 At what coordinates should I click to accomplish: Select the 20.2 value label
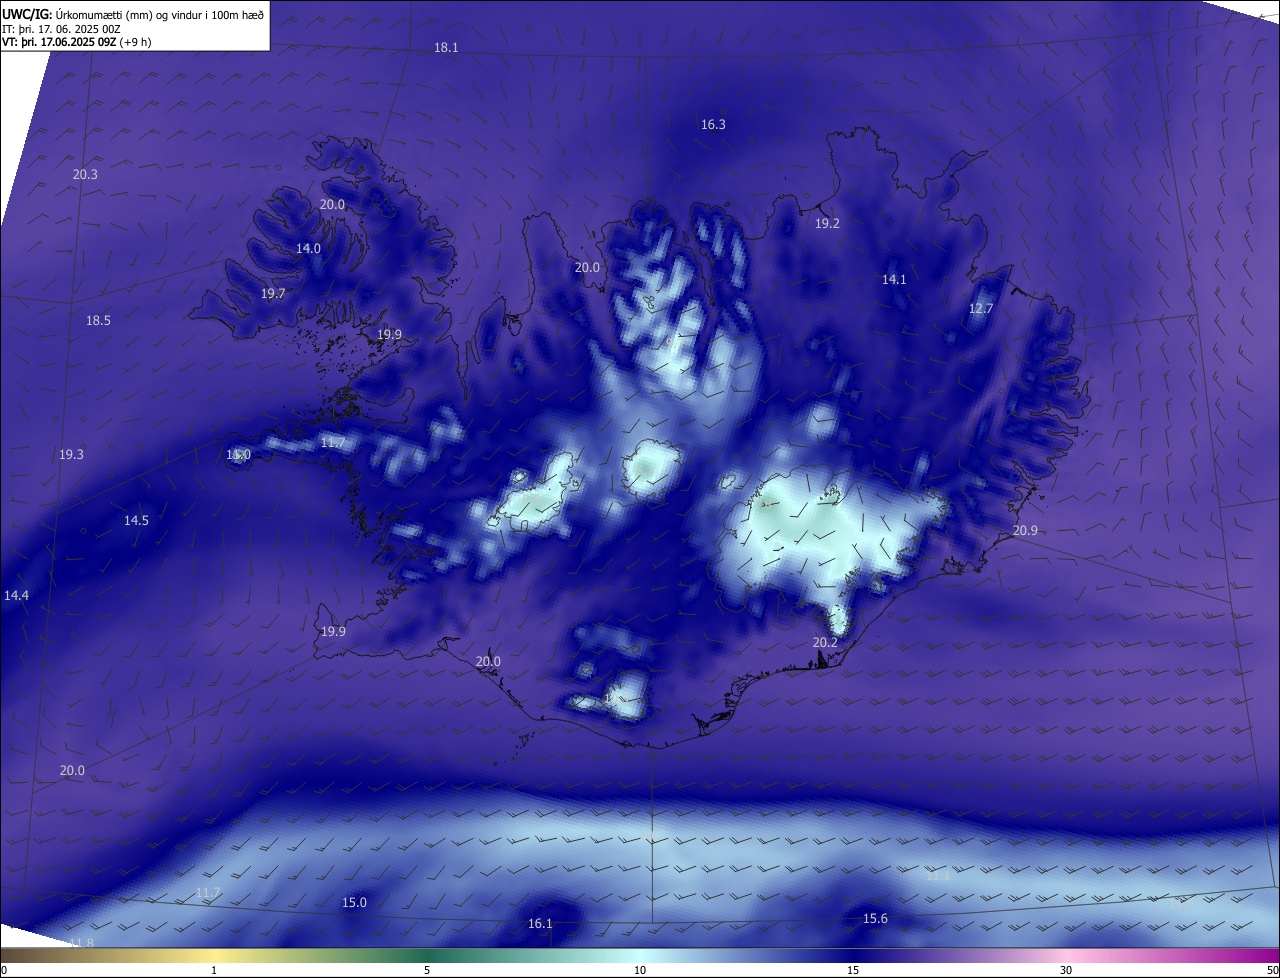click(x=825, y=643)
